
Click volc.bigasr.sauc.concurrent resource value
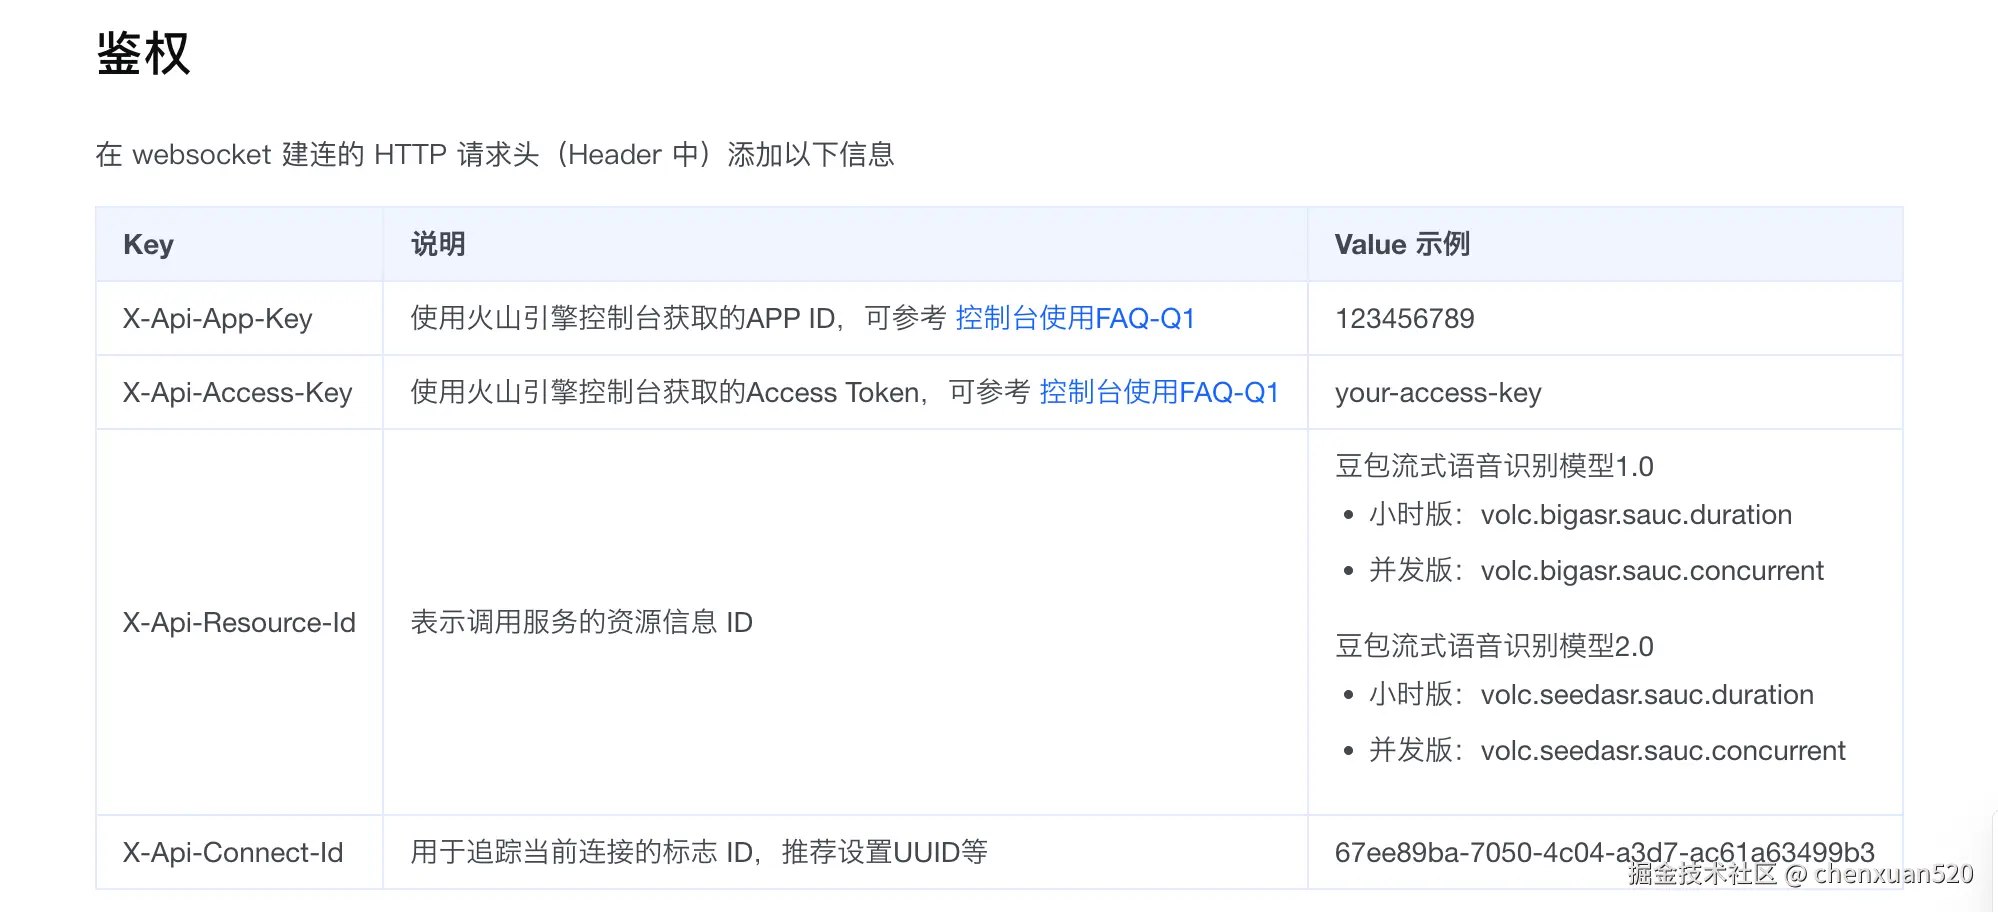(1651, 571)
